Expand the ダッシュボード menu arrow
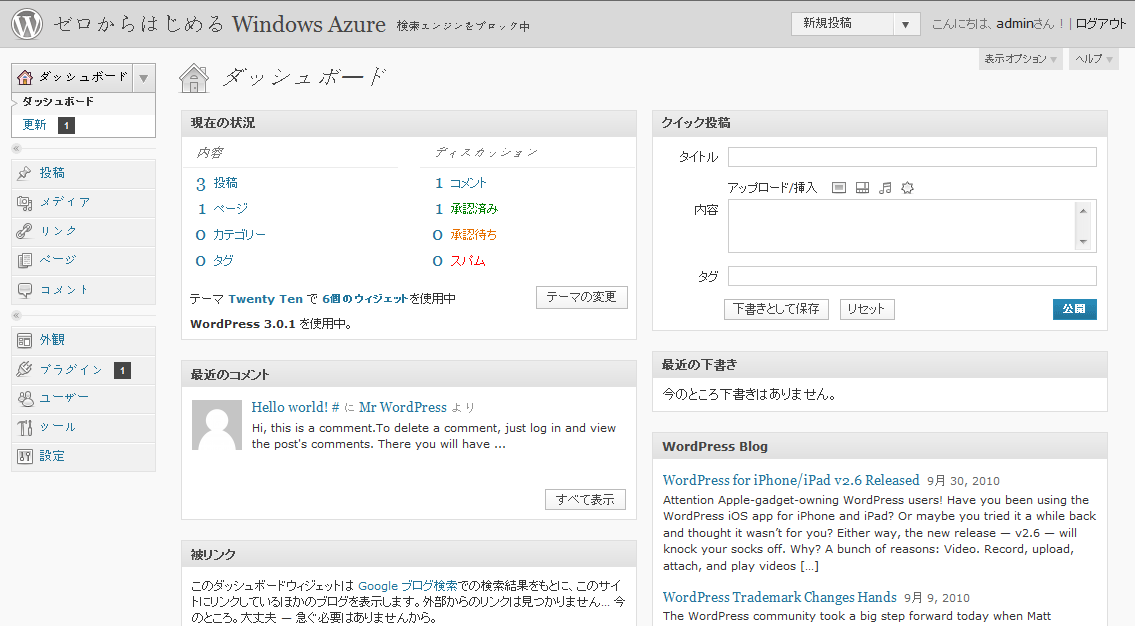The width and height of the screenshot is (1135, 626). 144,78
